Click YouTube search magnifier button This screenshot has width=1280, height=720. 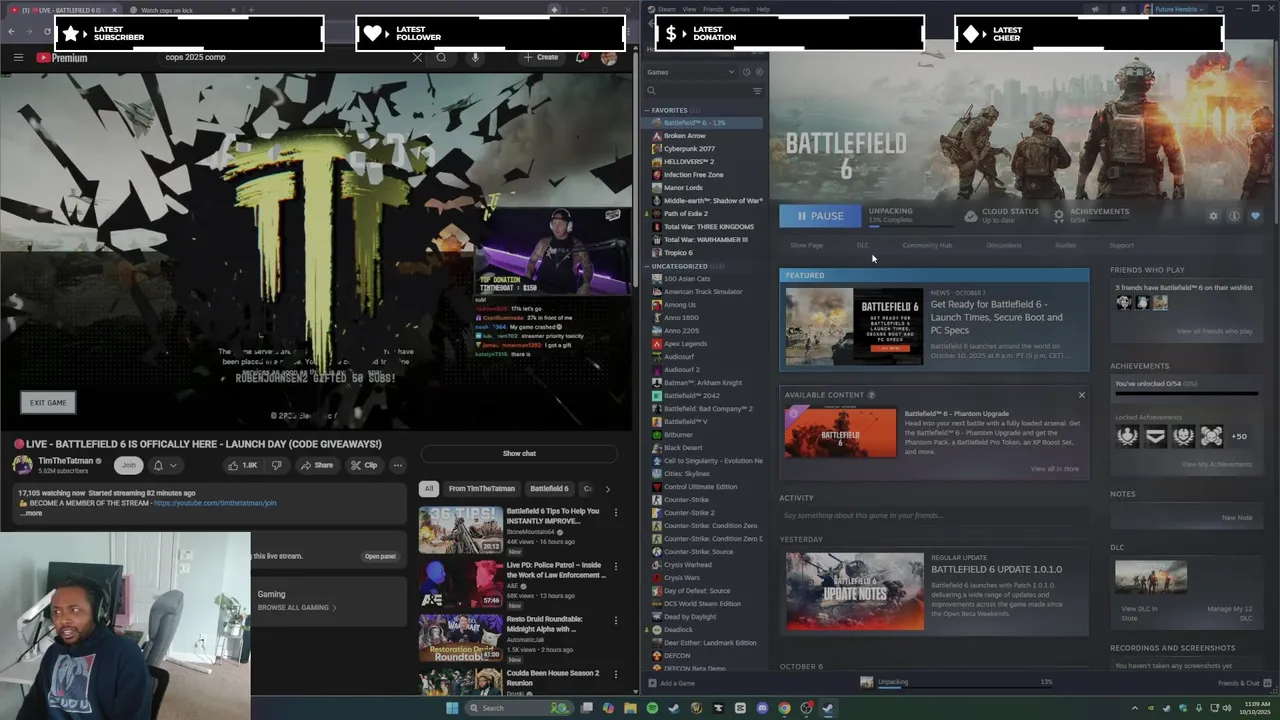point(441,57)
